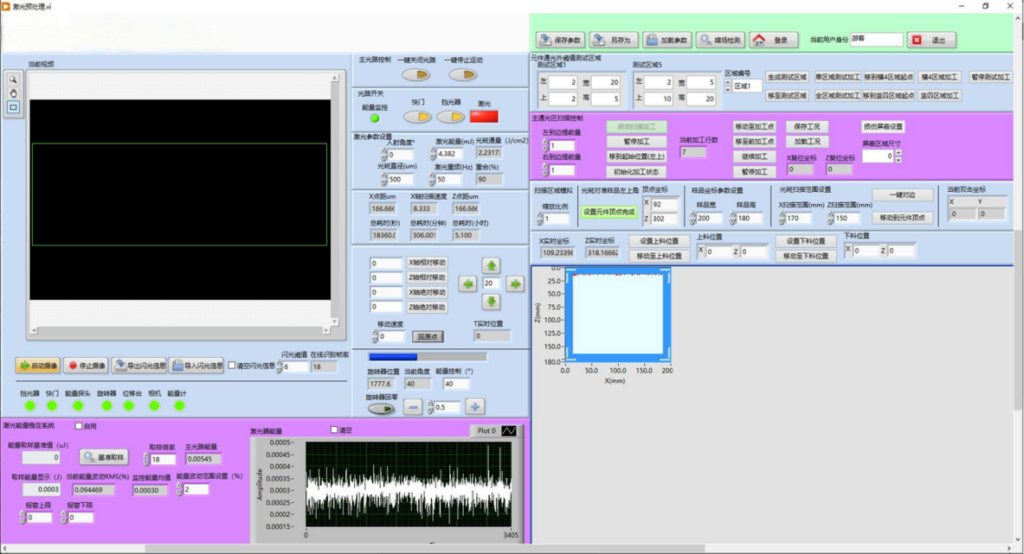Screen dimensions: 1024x554
Task: Click the minus button for rotator step
Action: pos(413,407)
